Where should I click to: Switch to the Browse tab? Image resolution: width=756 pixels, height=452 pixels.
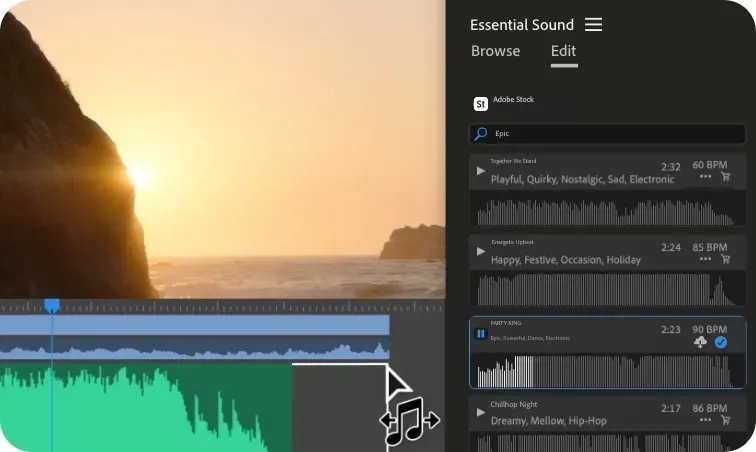coord(495,51)
